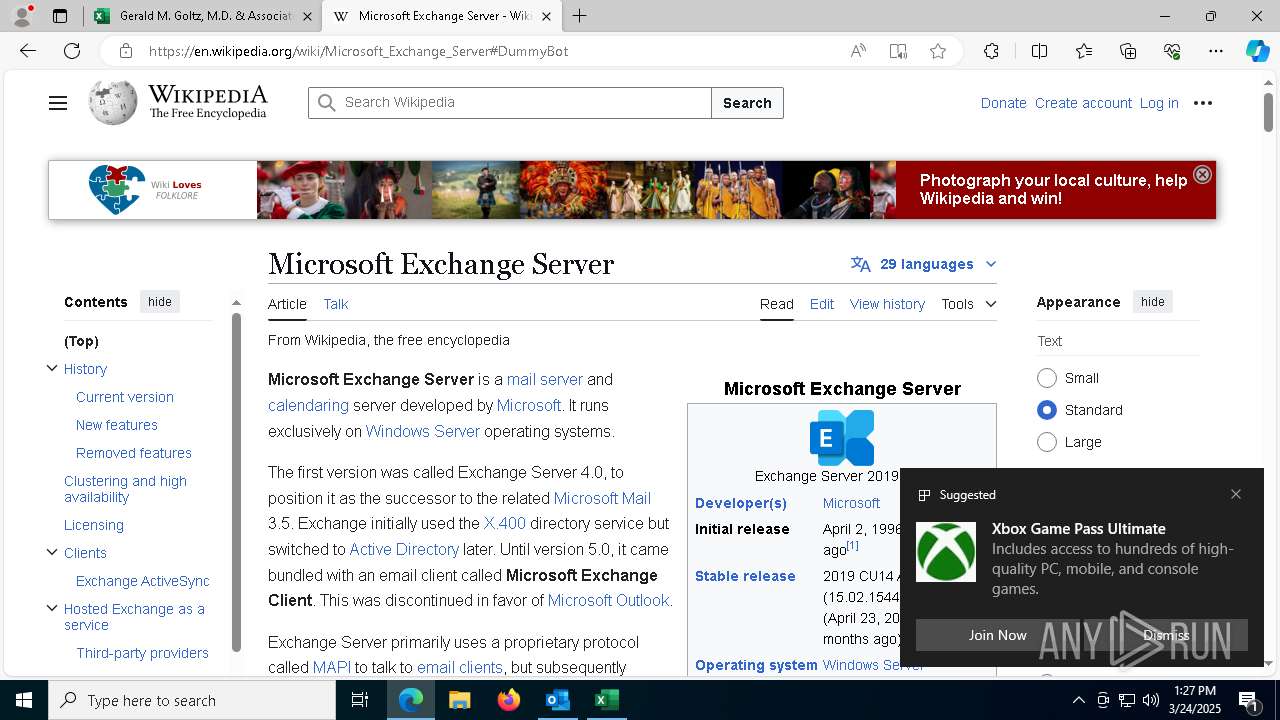This screenshot has width=1280, height=720.
Task: Switch to the Talk tab
Action: pyautogui.click(x=336, y=304)
